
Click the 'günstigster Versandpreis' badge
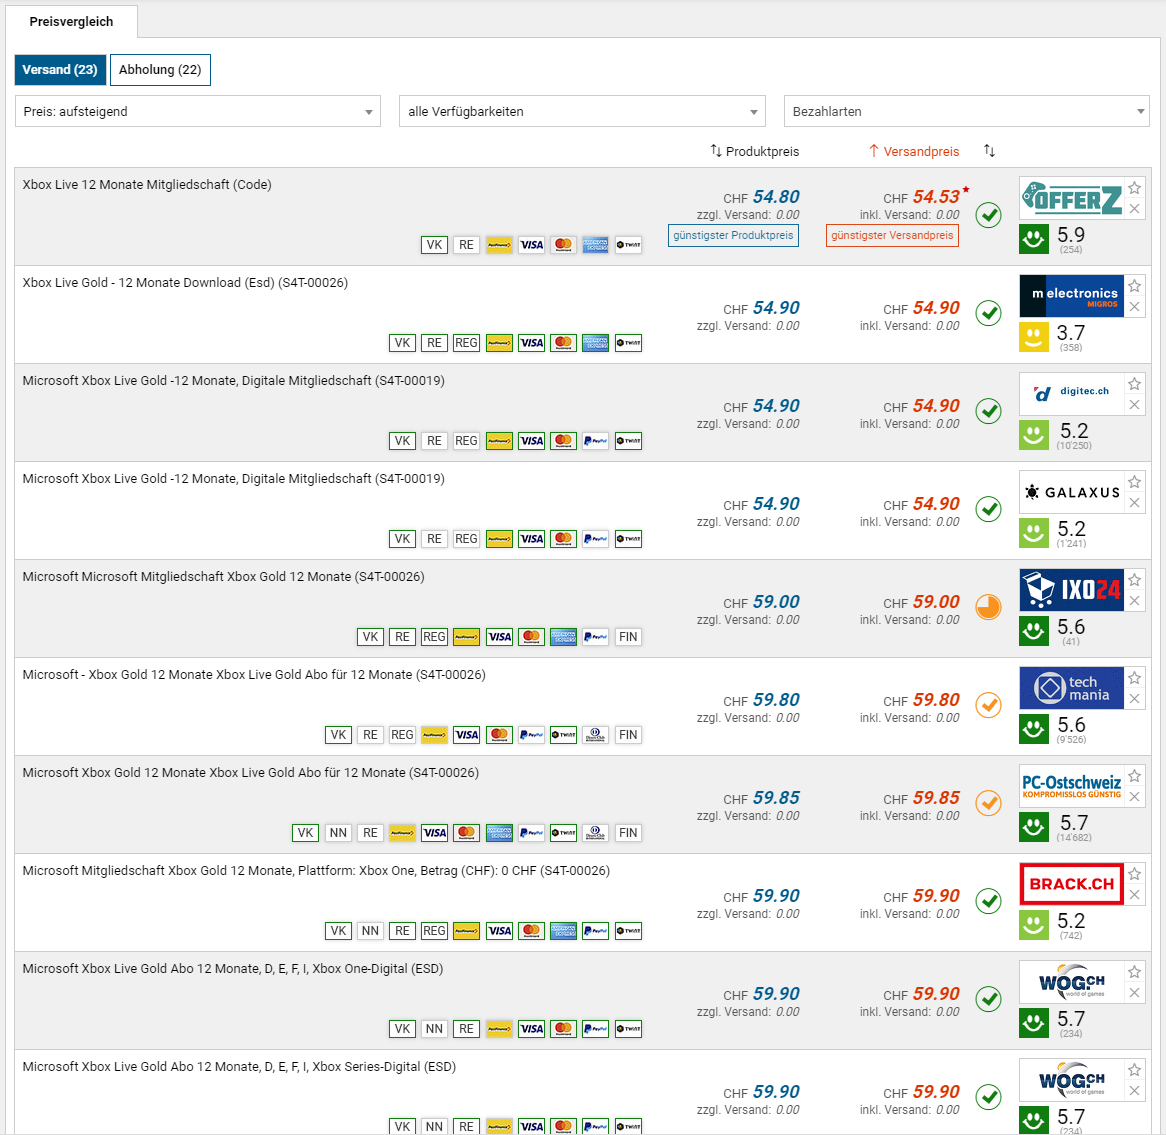(892, 236)
